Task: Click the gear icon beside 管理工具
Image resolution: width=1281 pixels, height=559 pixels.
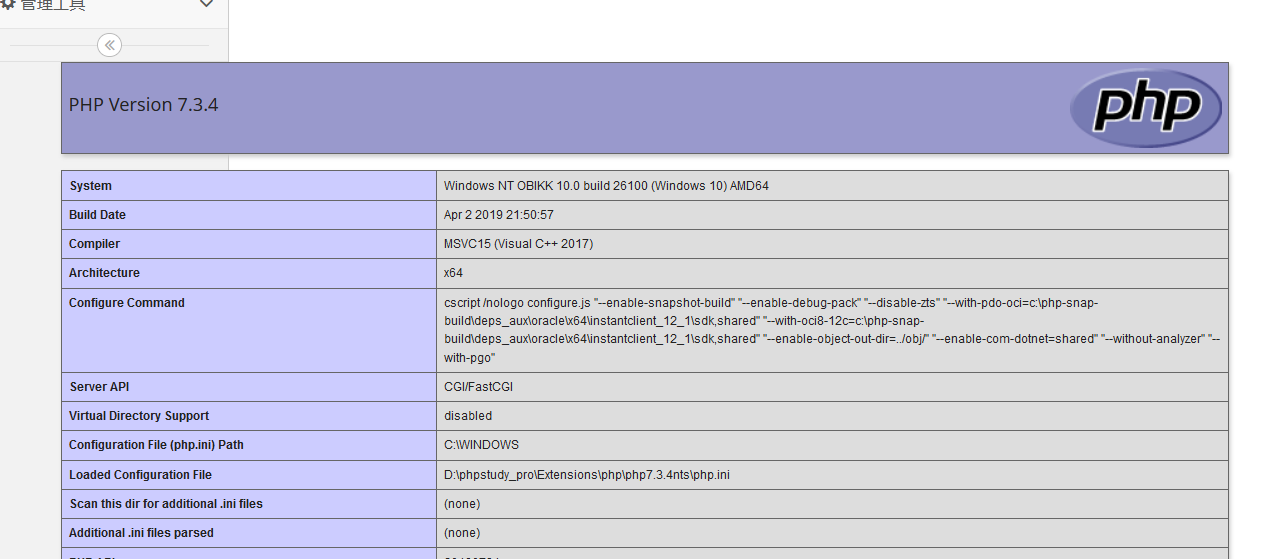Action: pyautogui.click(x=8, y=5)
